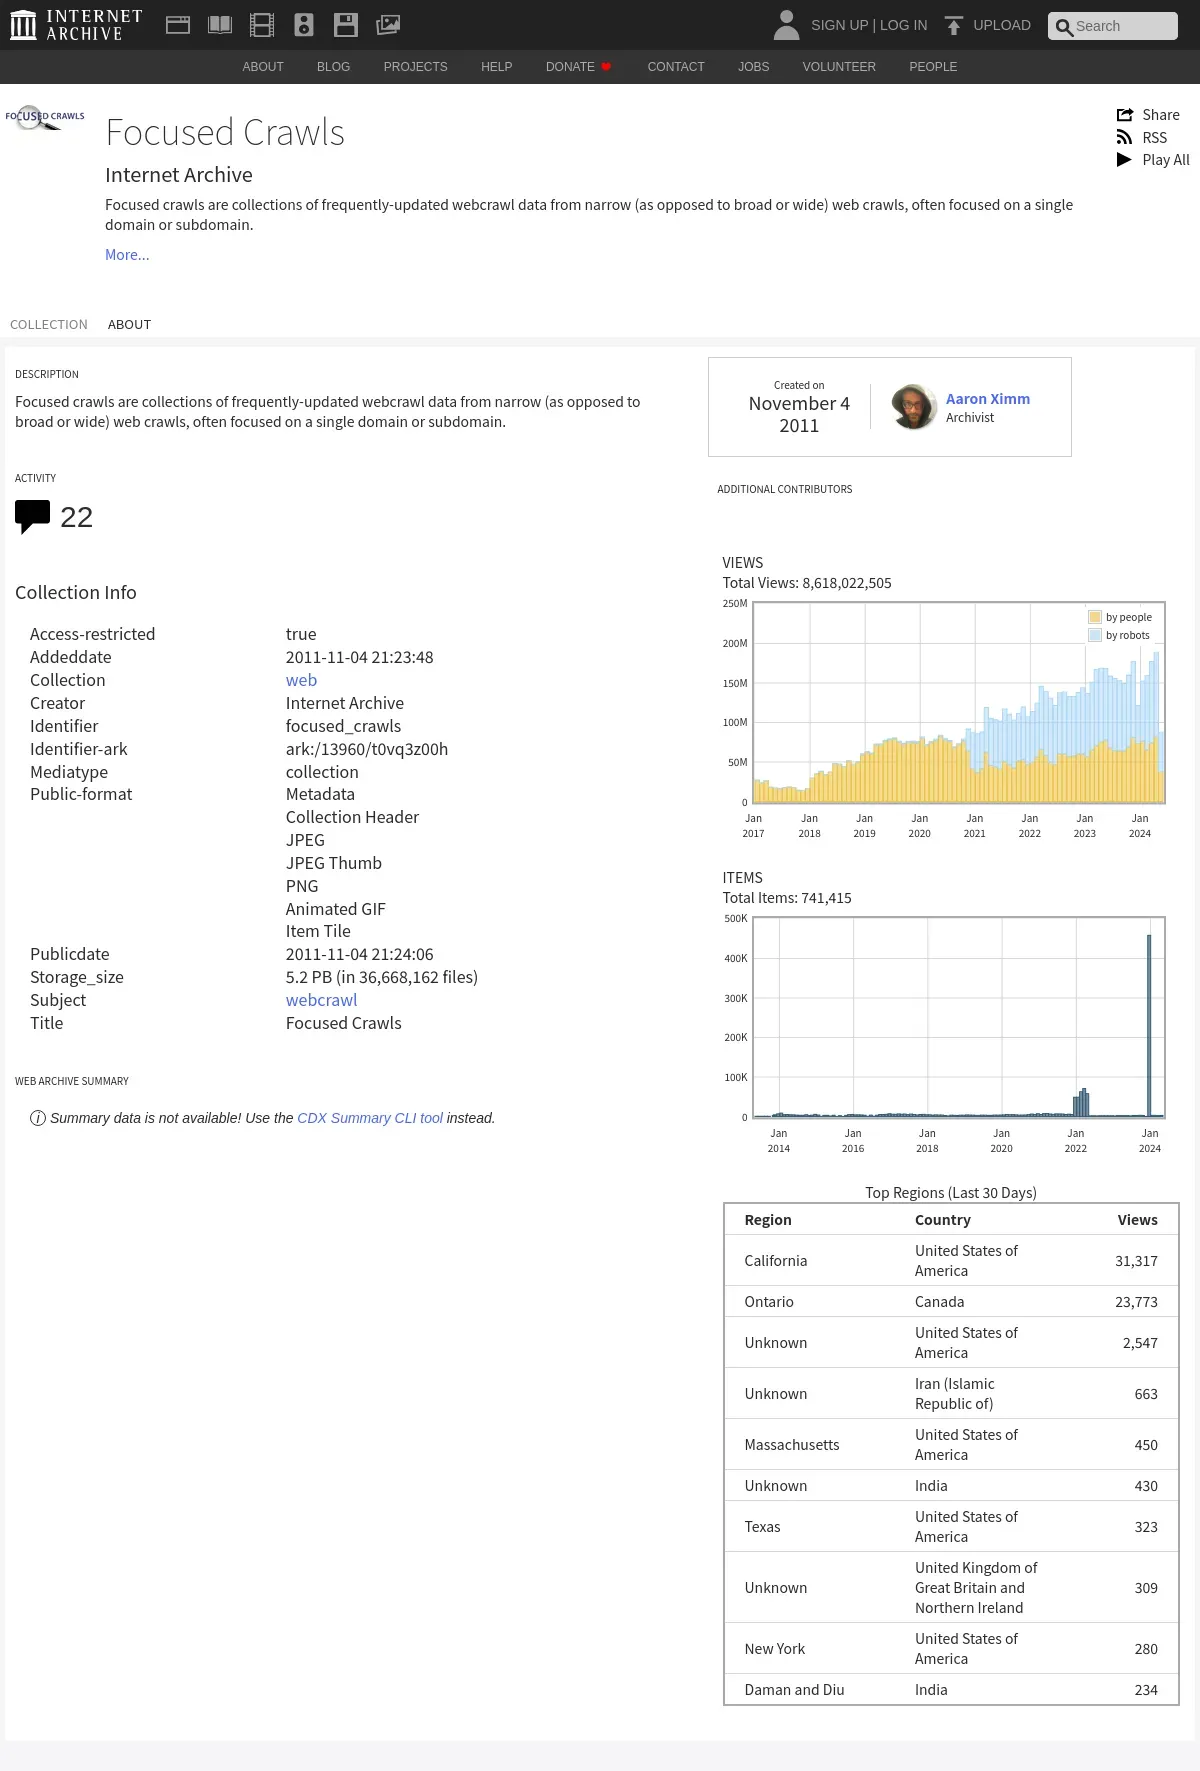Open the CONTACT menu item
Image resolution: width=1200 pixels, height=1771 pixels.
click(x=676, y=67)
